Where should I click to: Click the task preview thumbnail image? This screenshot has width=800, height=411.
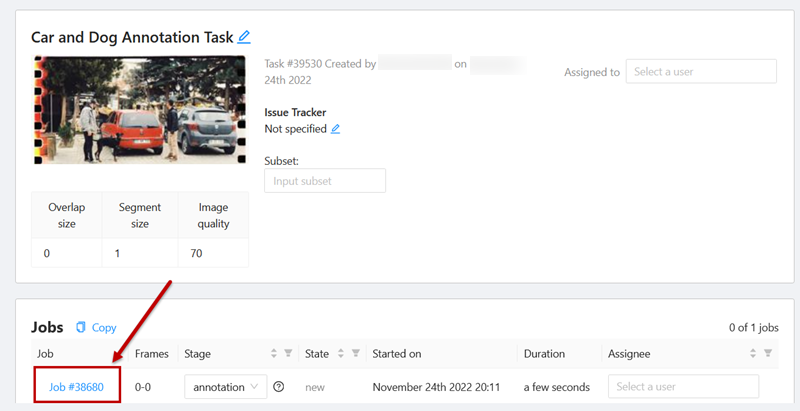pos(139,110)
